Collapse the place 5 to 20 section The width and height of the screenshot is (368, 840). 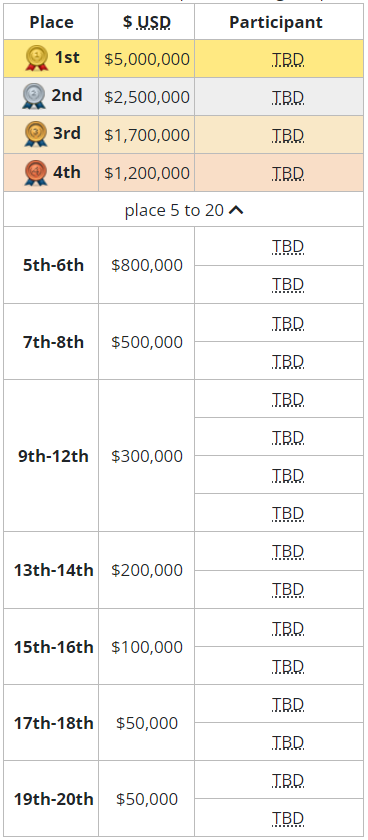coord(184,210)
